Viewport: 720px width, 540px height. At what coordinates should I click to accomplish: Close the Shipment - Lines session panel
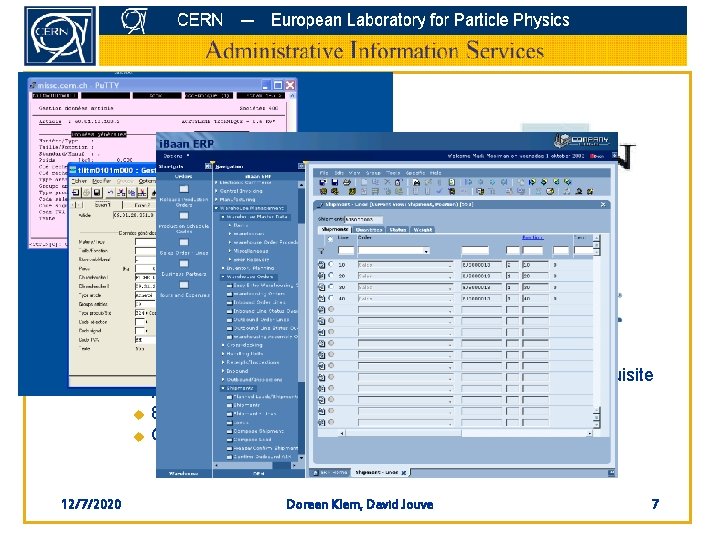tap(603, 205)
